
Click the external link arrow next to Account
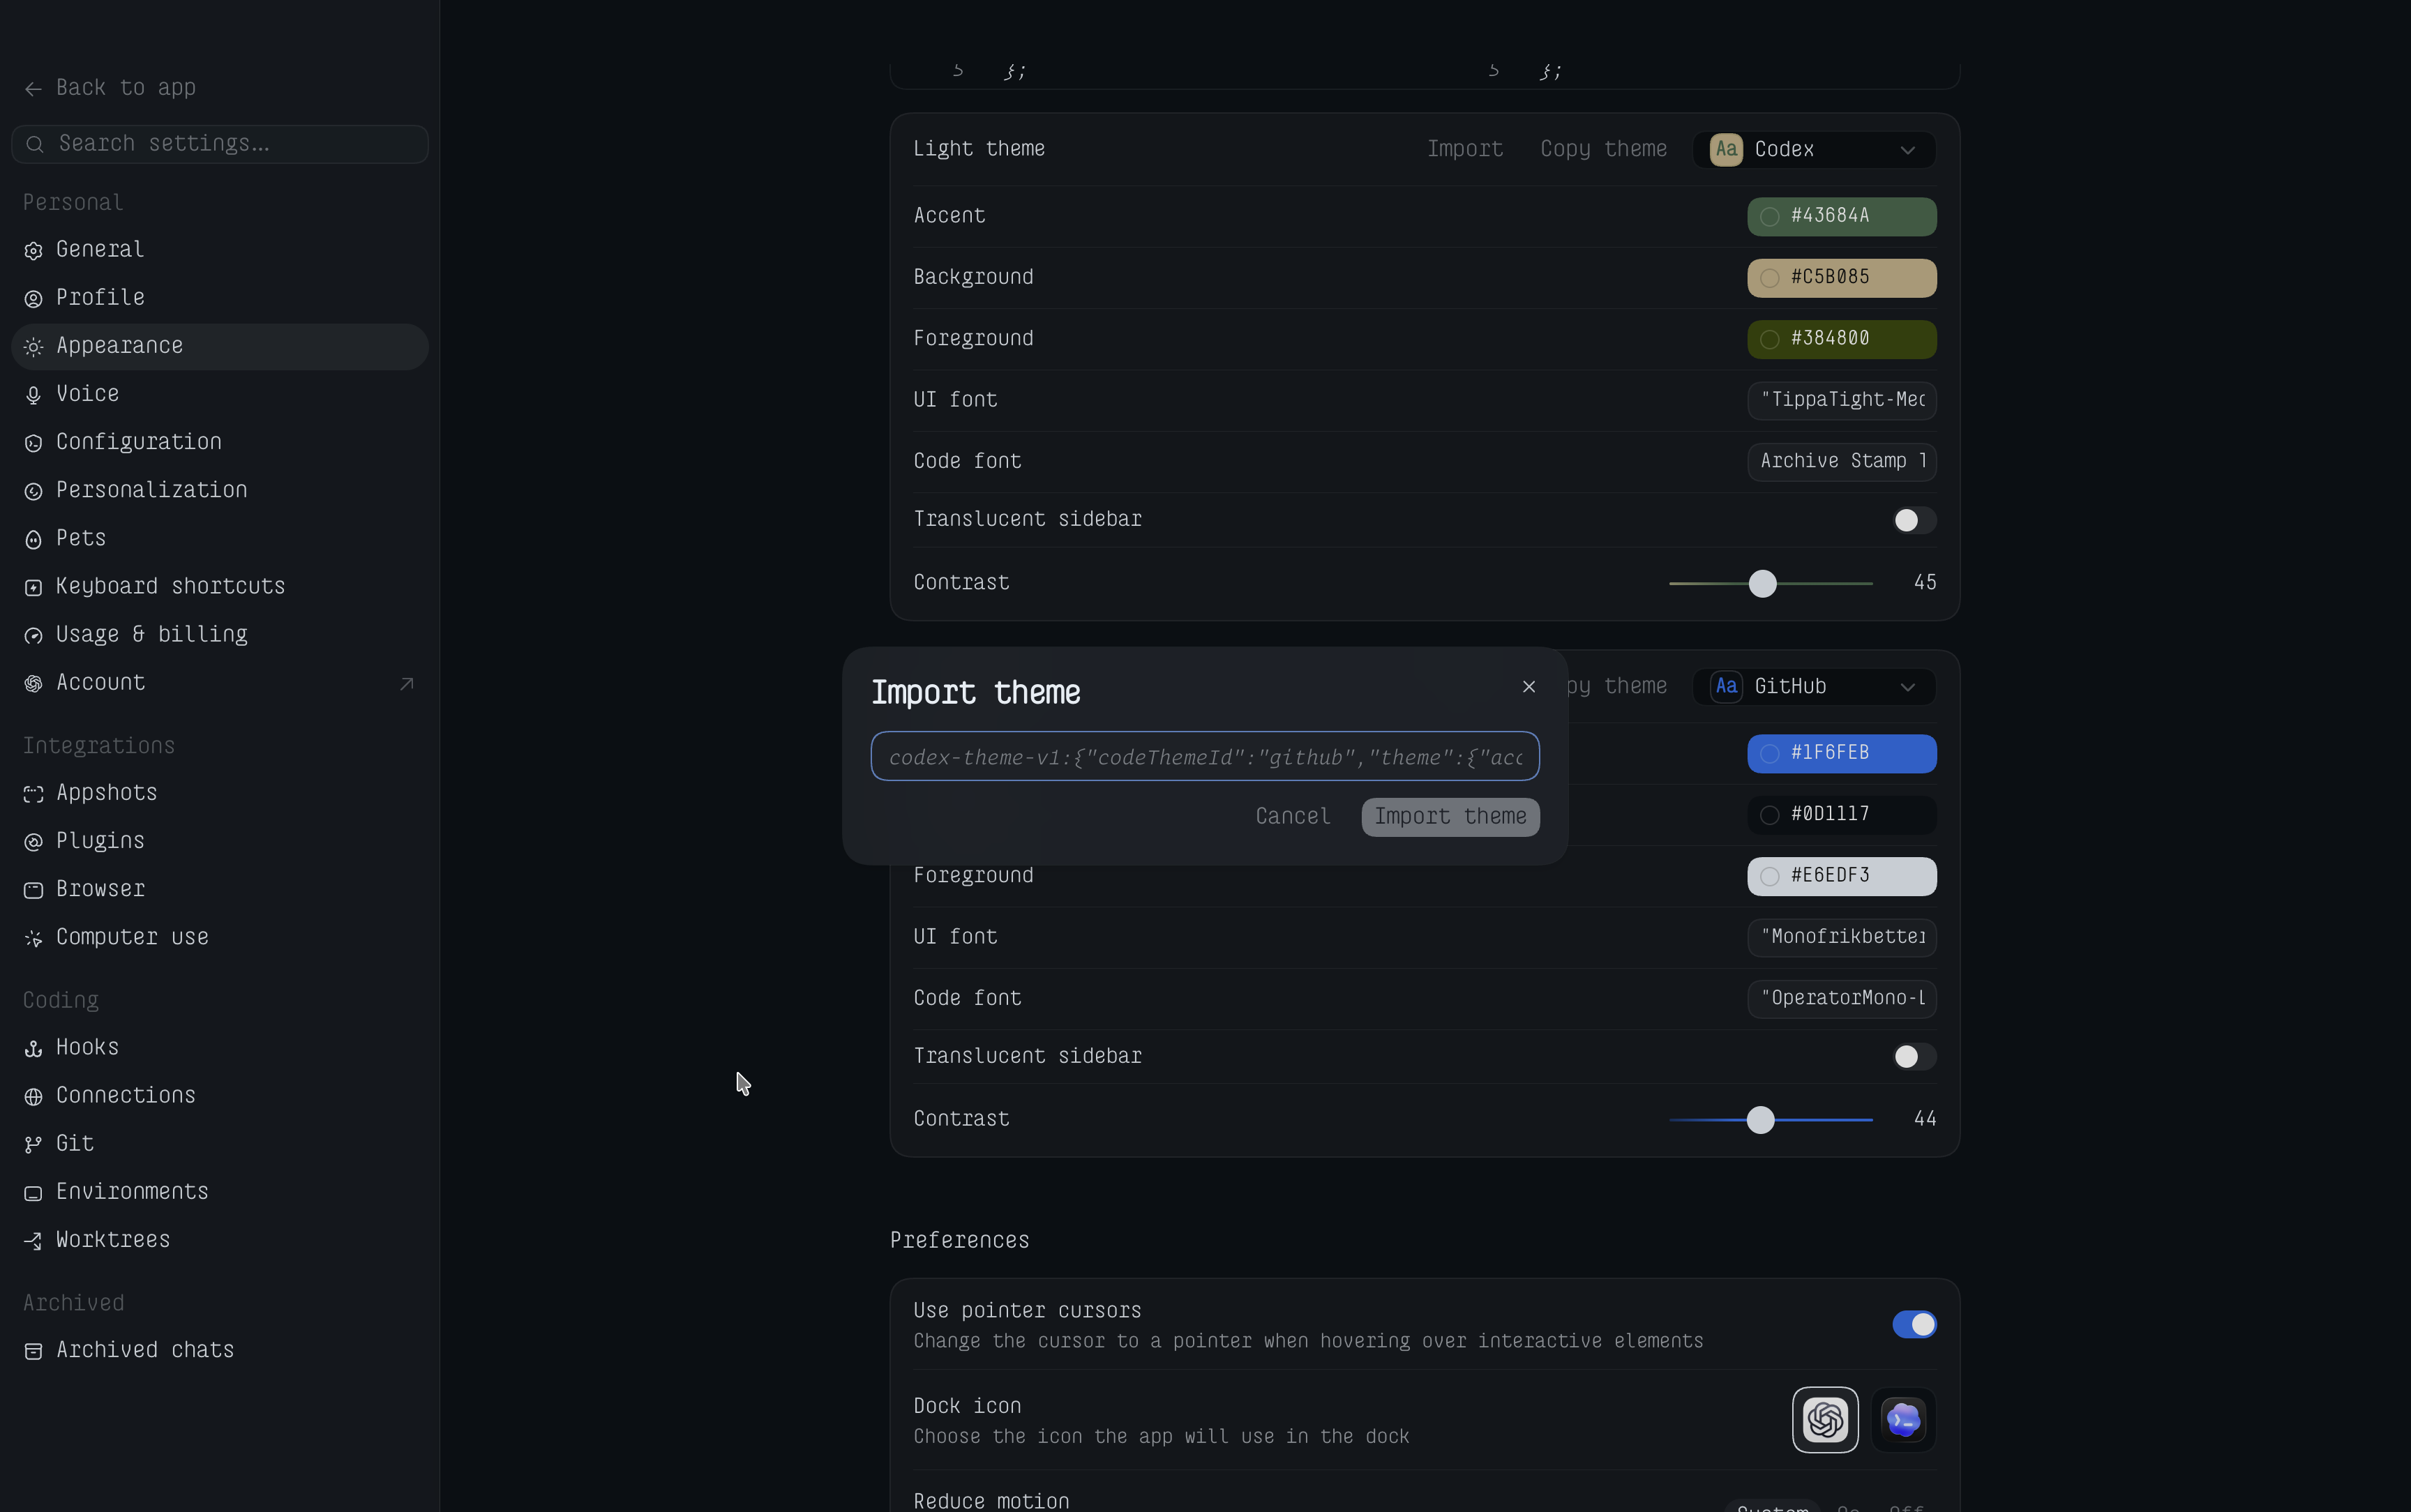coord(406,684)
